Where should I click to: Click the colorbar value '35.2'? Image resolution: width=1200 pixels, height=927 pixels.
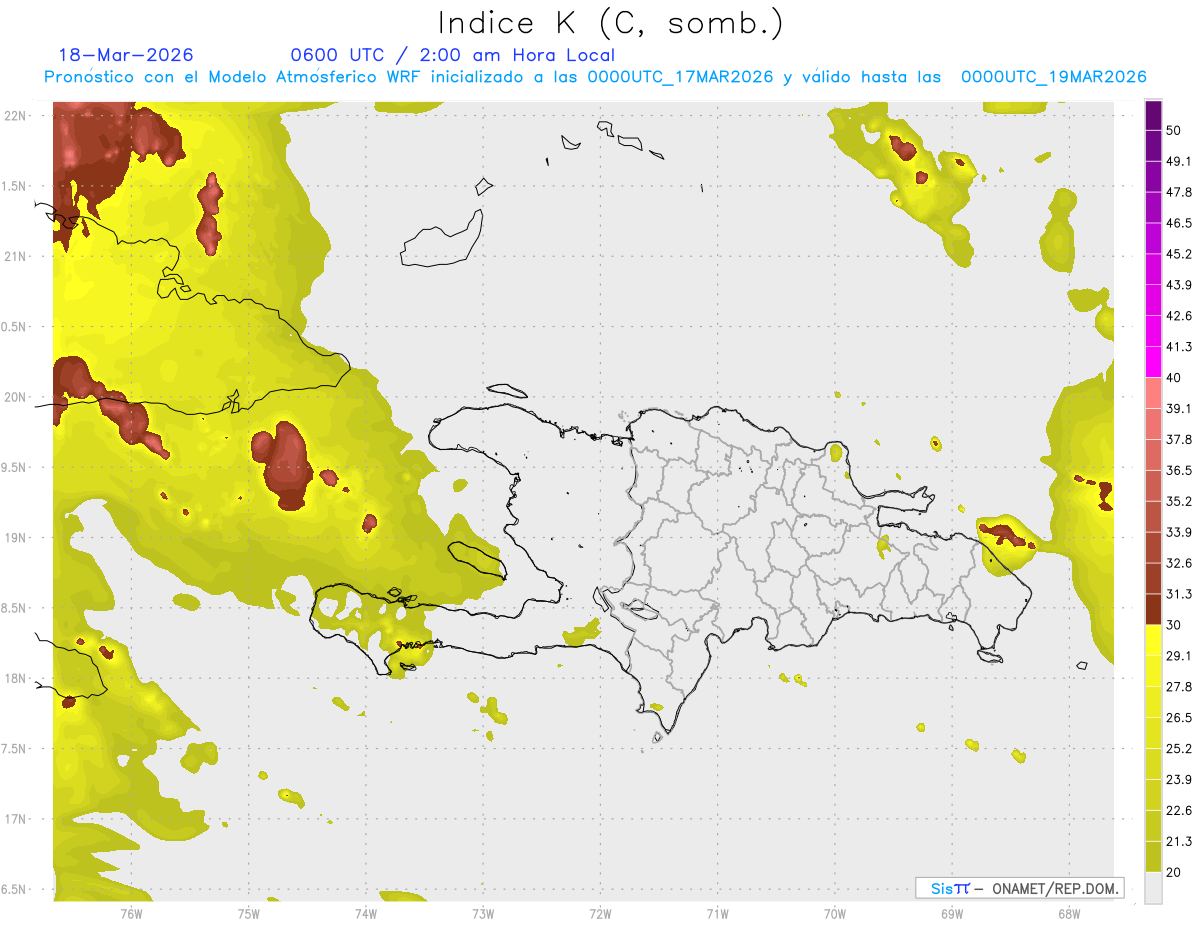pos(1179,501)
